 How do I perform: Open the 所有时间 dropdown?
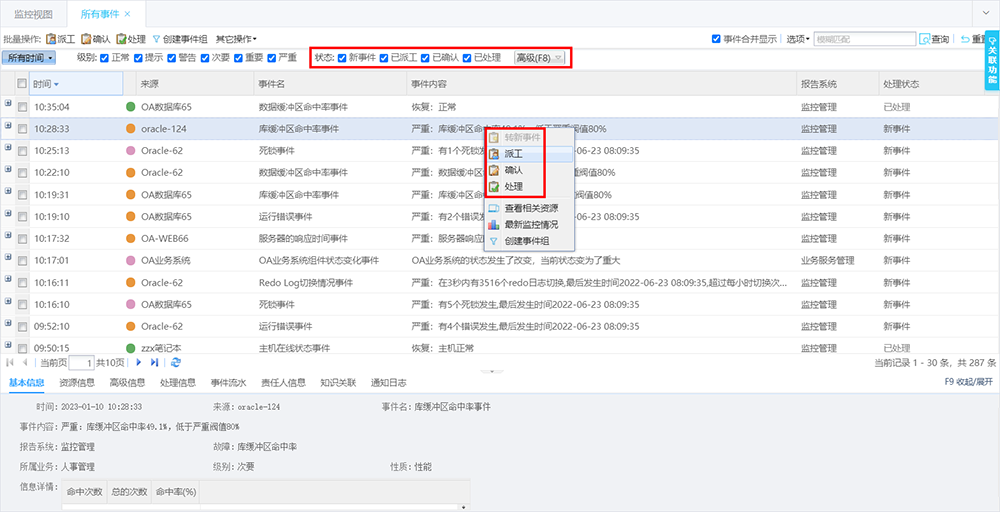coord(30,58)
